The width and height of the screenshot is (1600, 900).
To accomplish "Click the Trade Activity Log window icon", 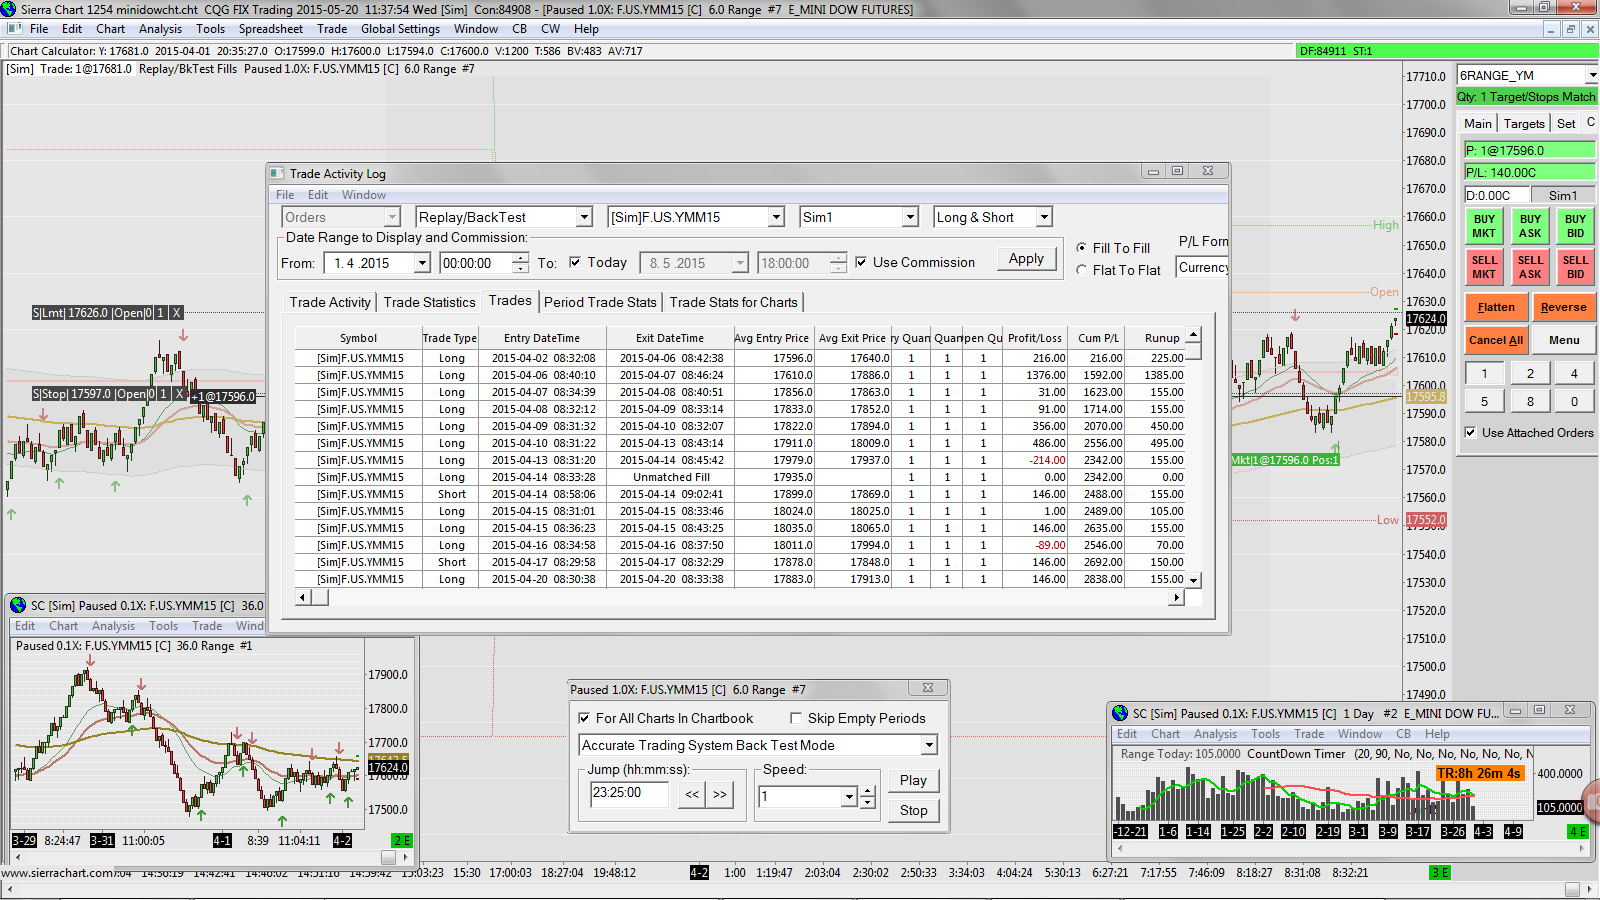I will 277,173.
